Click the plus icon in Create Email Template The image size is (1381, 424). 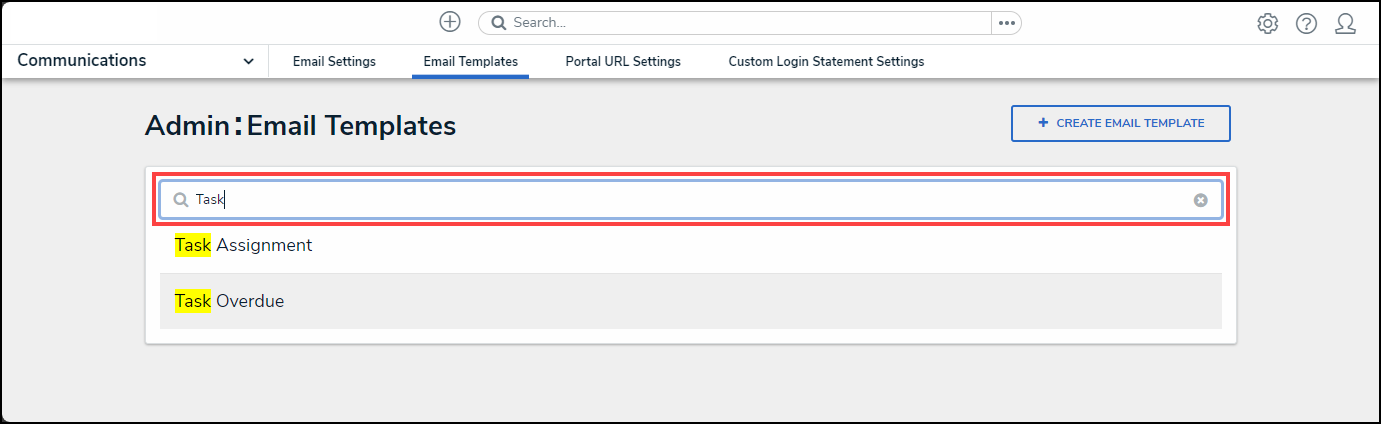click(1043, 123)
